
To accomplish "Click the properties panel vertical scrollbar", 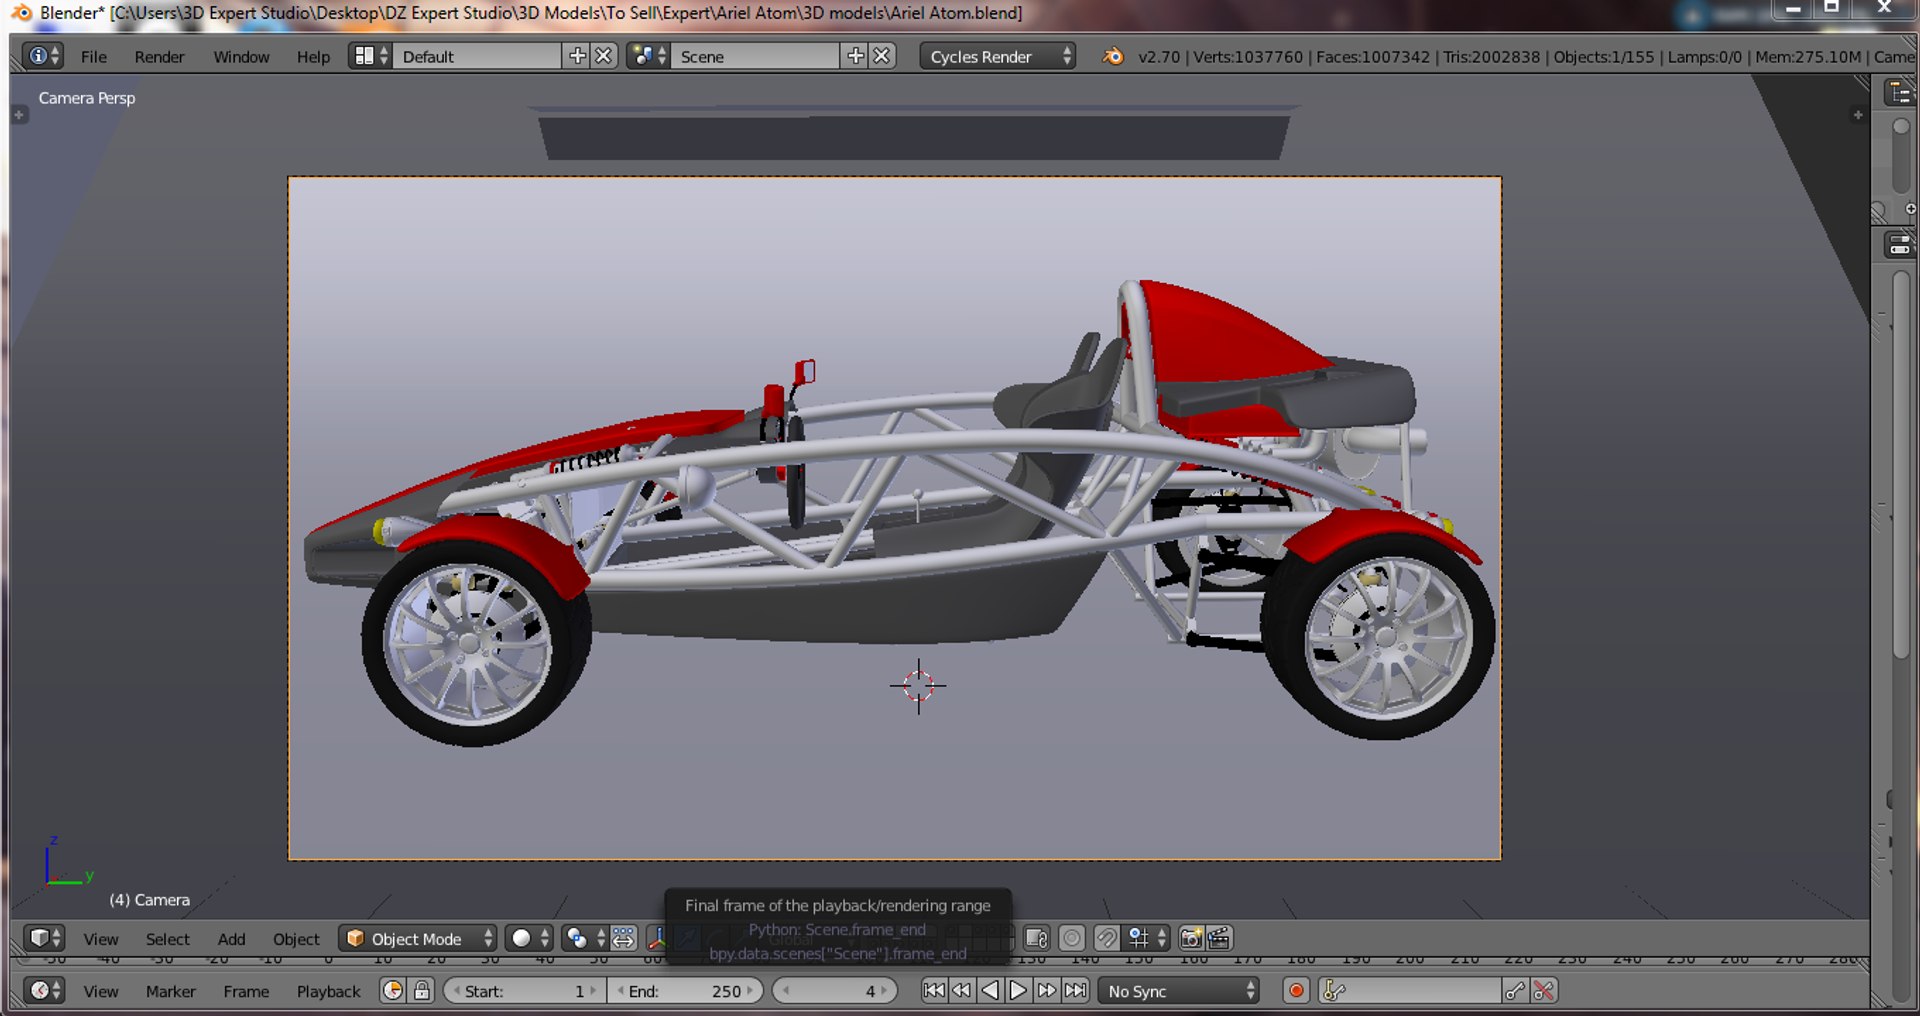I will [x=1901, y=465].
